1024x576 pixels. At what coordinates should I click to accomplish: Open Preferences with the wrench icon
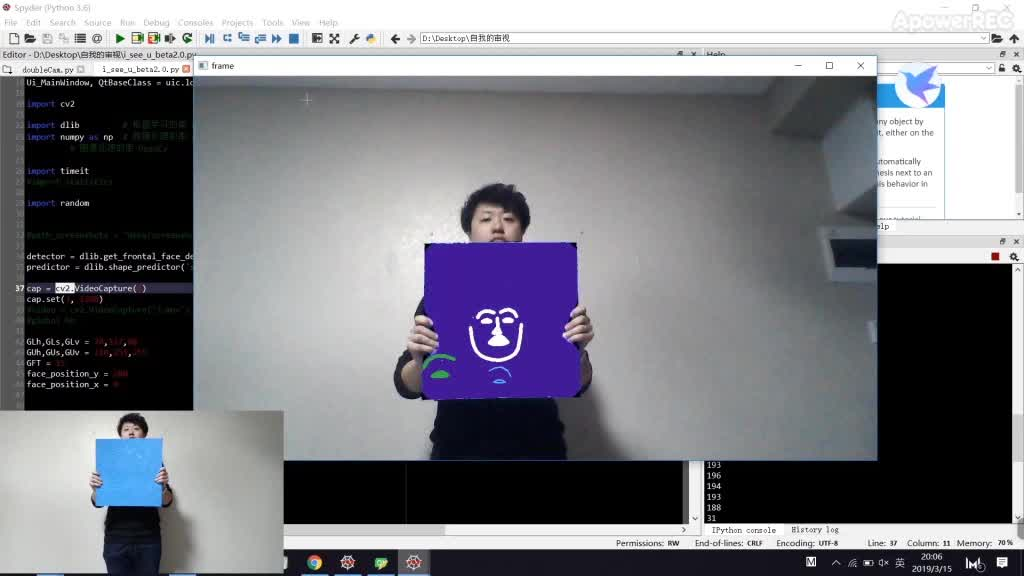pos(354,39)
